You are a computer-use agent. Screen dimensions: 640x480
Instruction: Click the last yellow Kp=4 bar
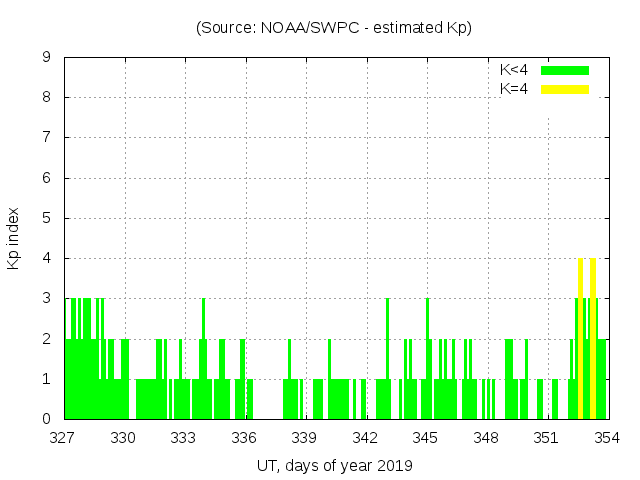(x=593, y=340)
